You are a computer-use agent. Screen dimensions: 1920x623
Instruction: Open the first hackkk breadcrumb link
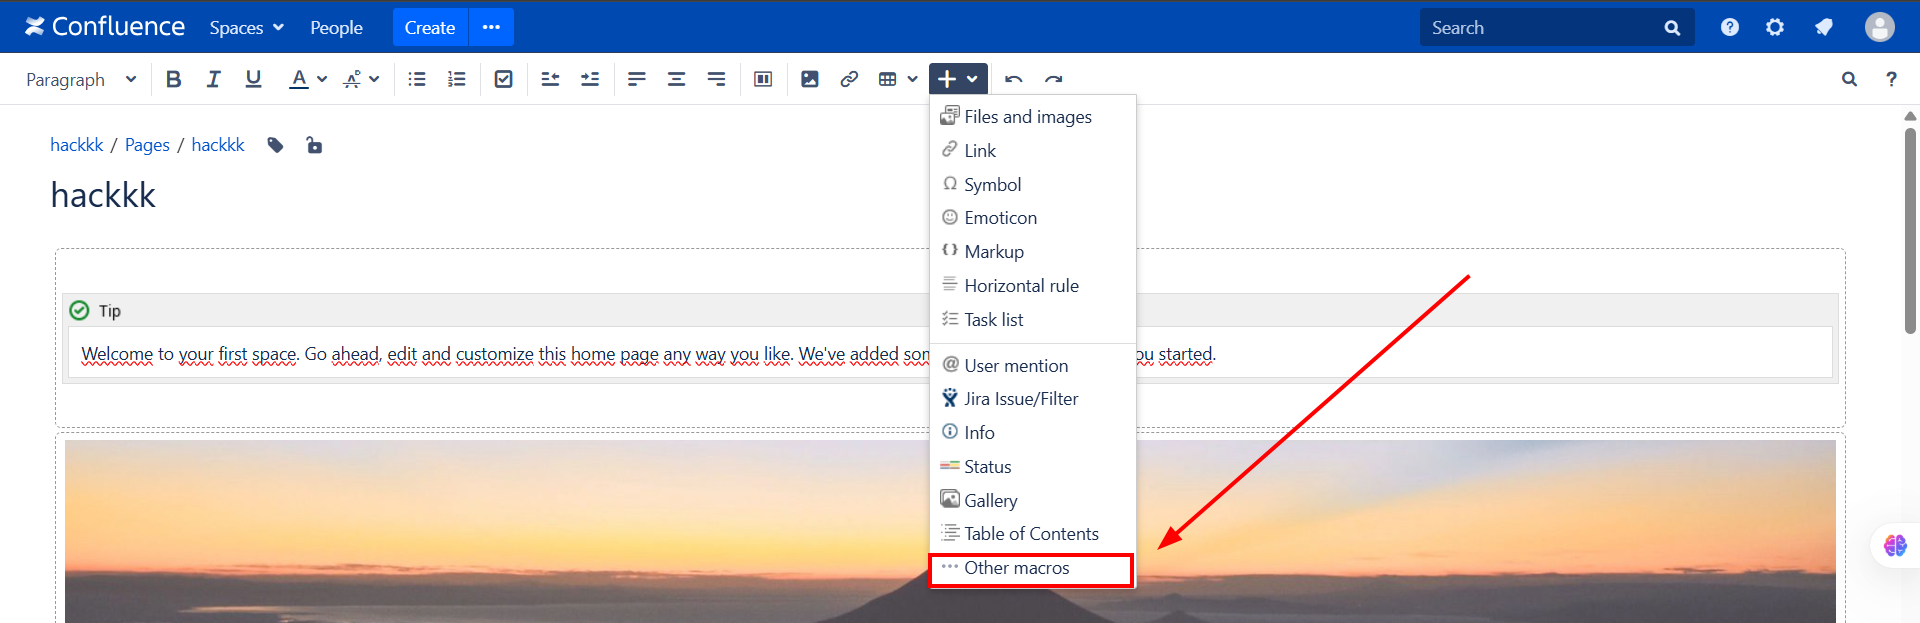tap(77, 145)
